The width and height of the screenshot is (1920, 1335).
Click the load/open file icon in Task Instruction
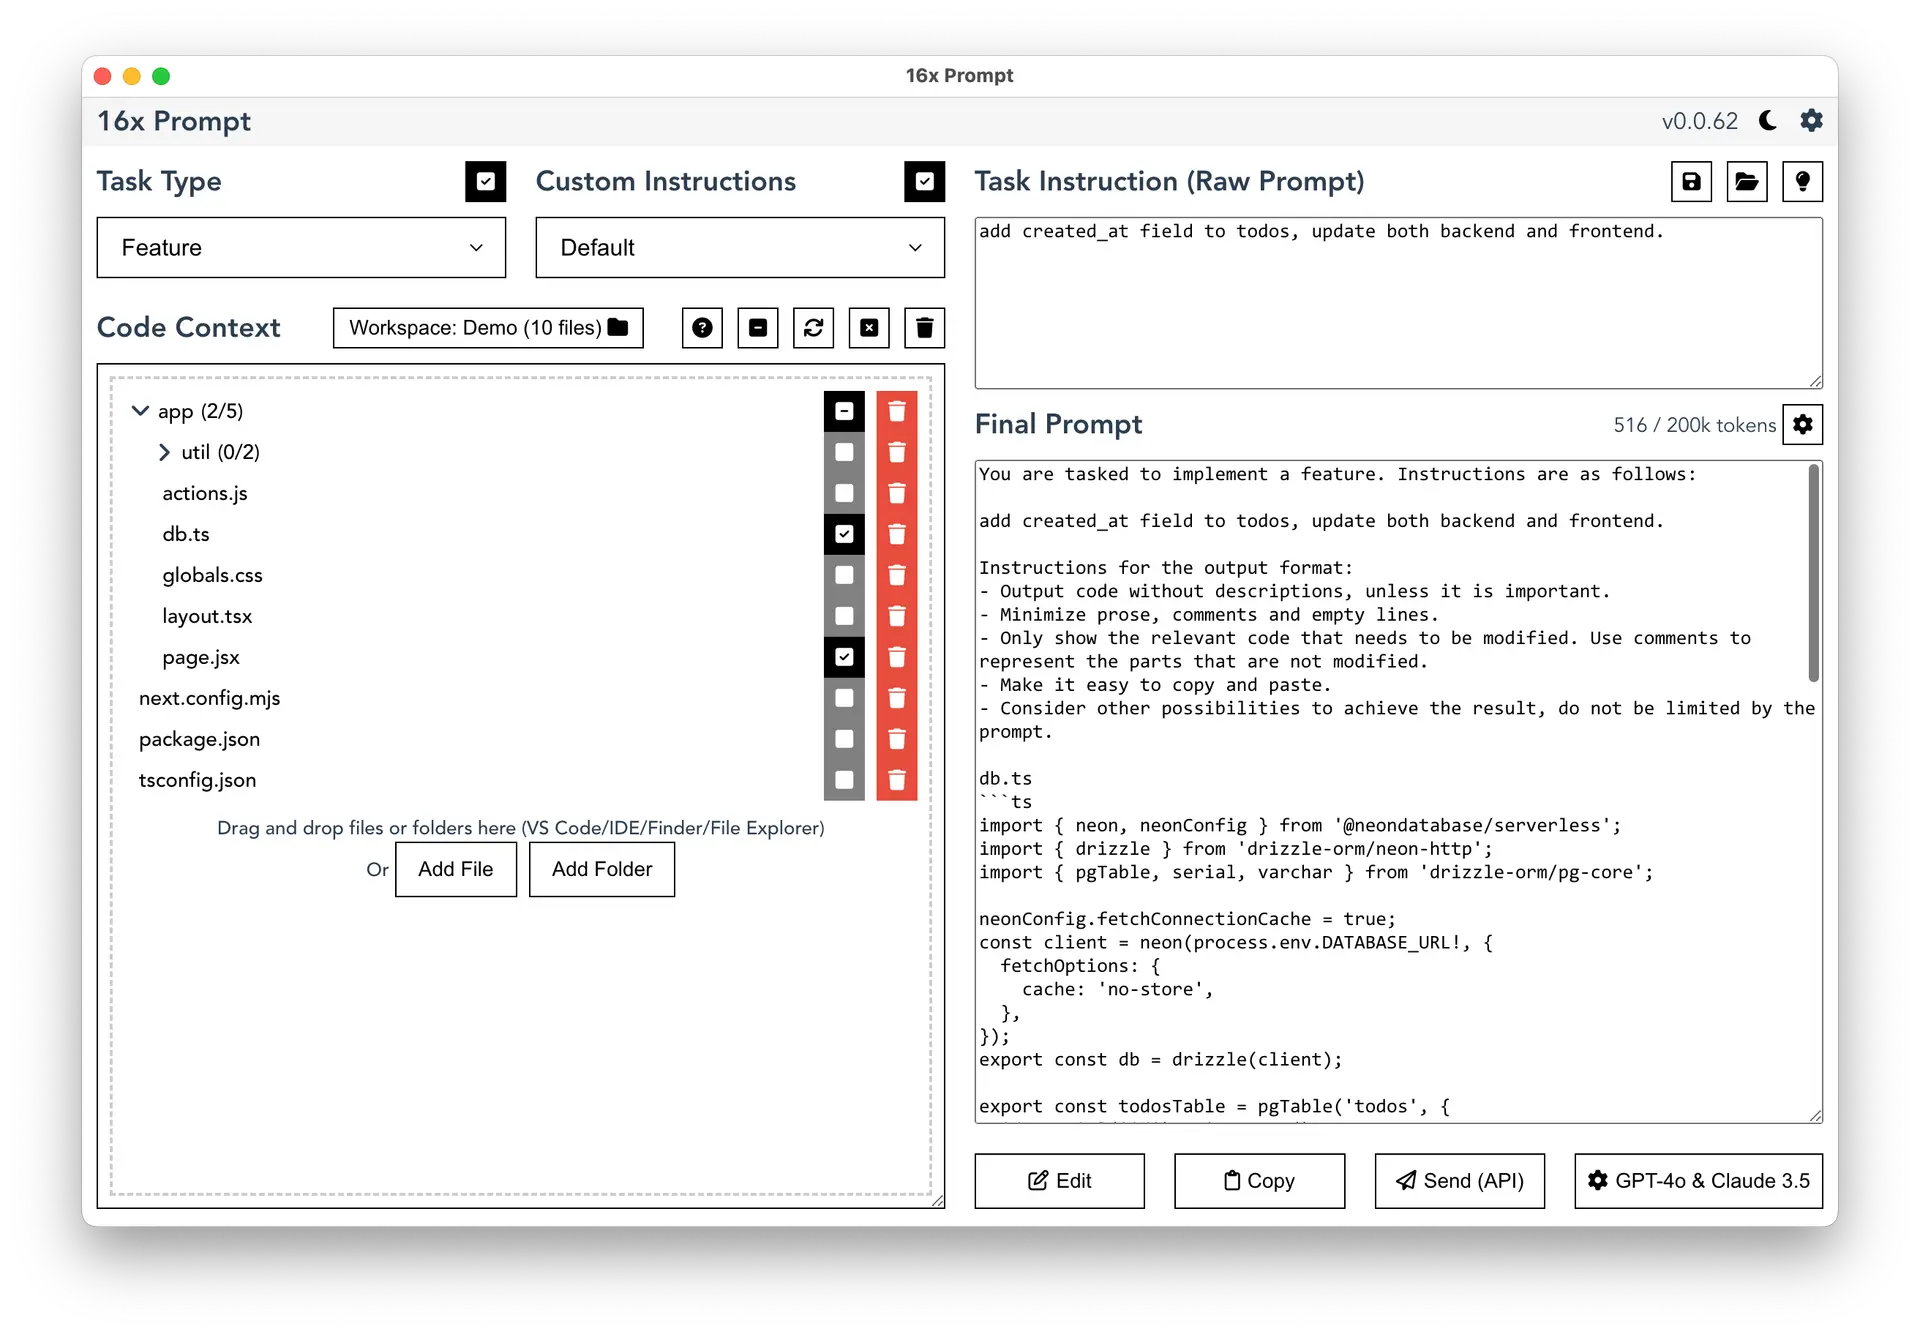click(x=1749, y=181)
